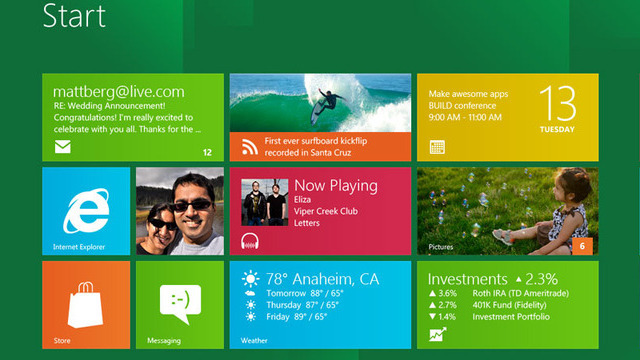Launch Internet Explorer logo tile
640x360 pixels.
(x=86, y=211)
